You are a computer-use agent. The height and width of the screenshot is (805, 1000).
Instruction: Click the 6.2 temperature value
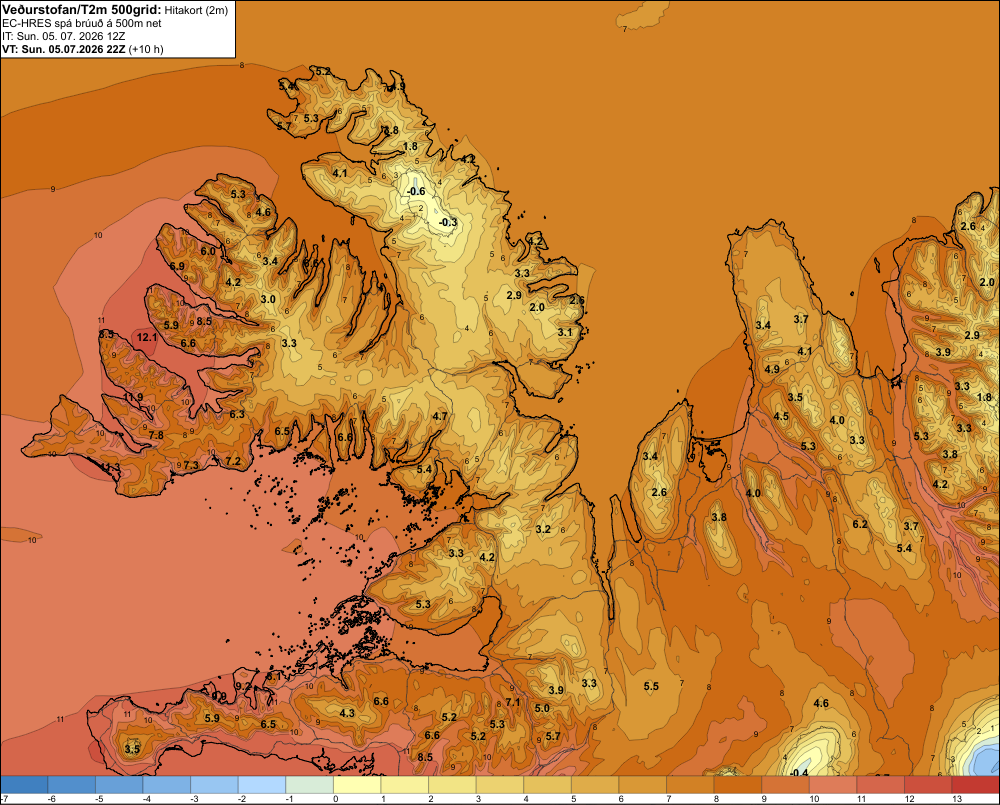click(860, 524)
